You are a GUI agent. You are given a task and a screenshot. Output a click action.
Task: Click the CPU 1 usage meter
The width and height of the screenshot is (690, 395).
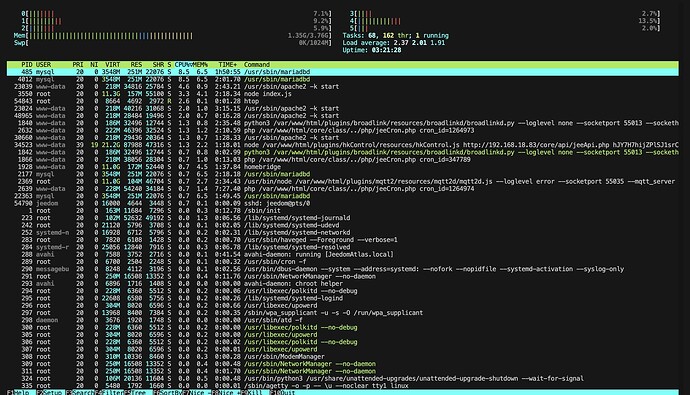coord(176,21)
